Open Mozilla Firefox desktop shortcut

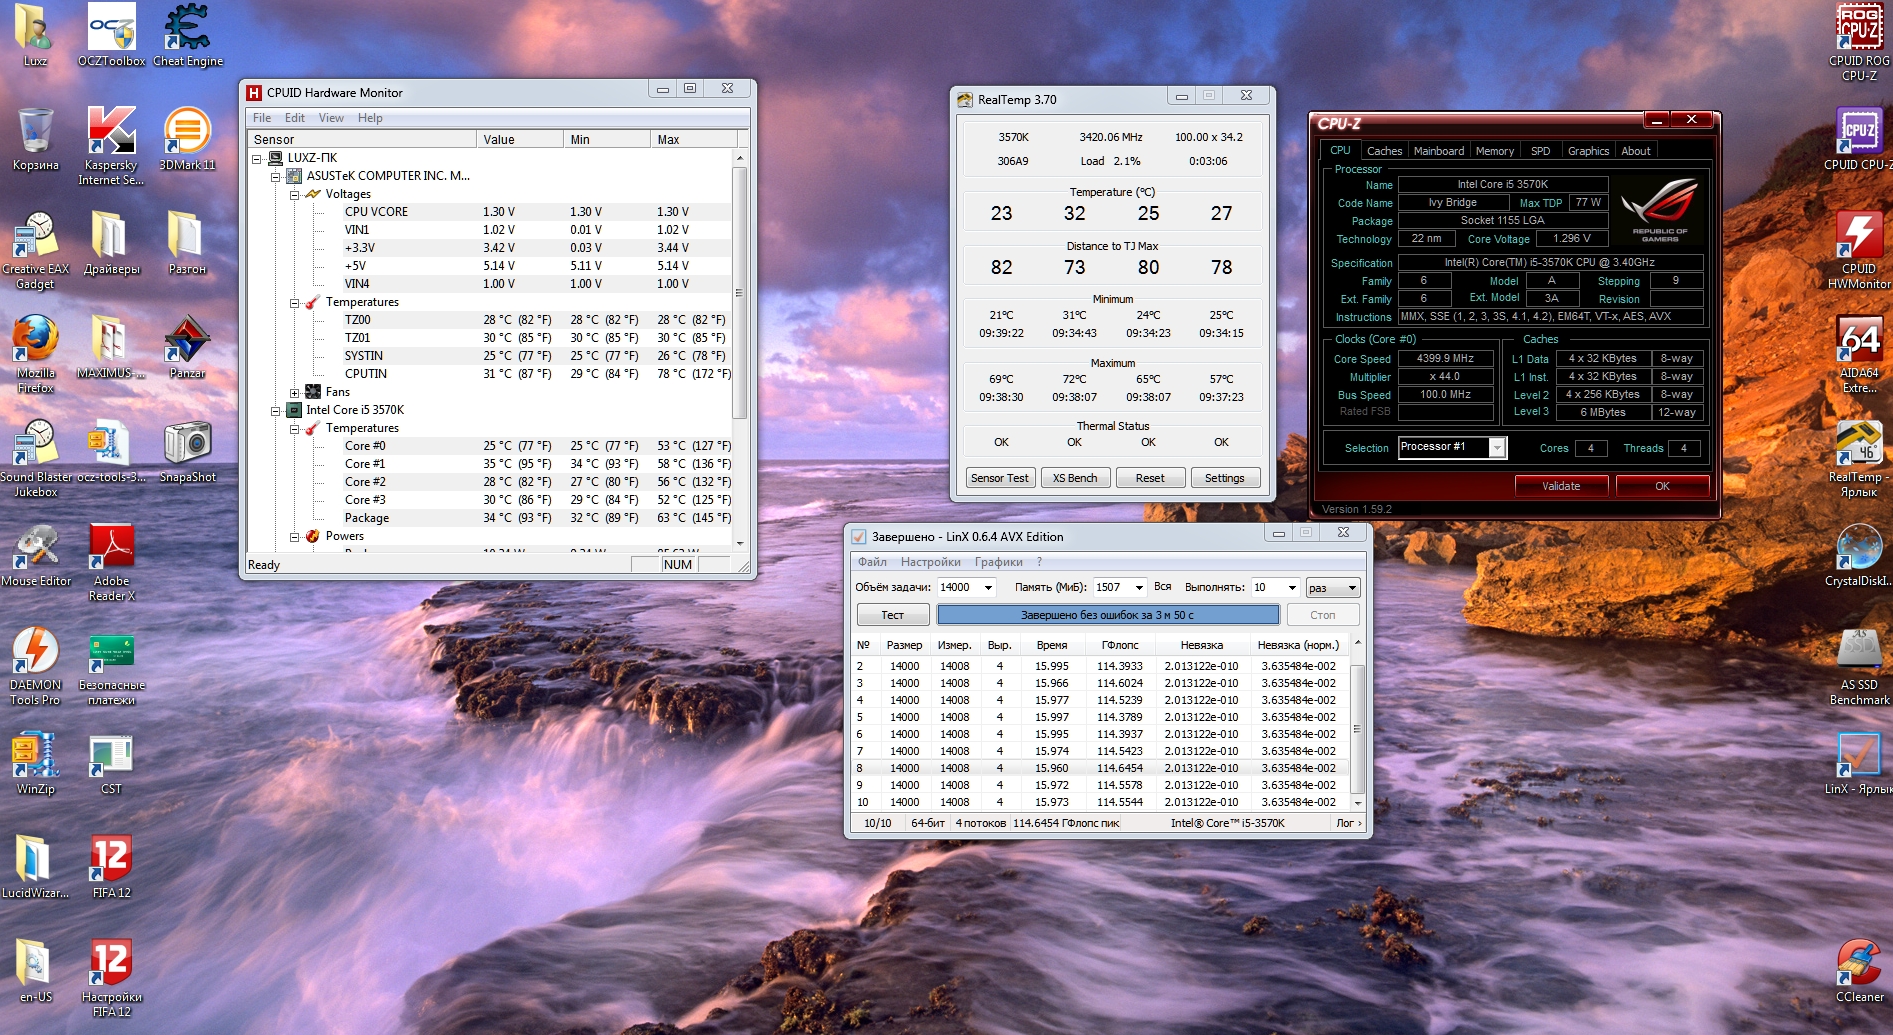[35, 340]
